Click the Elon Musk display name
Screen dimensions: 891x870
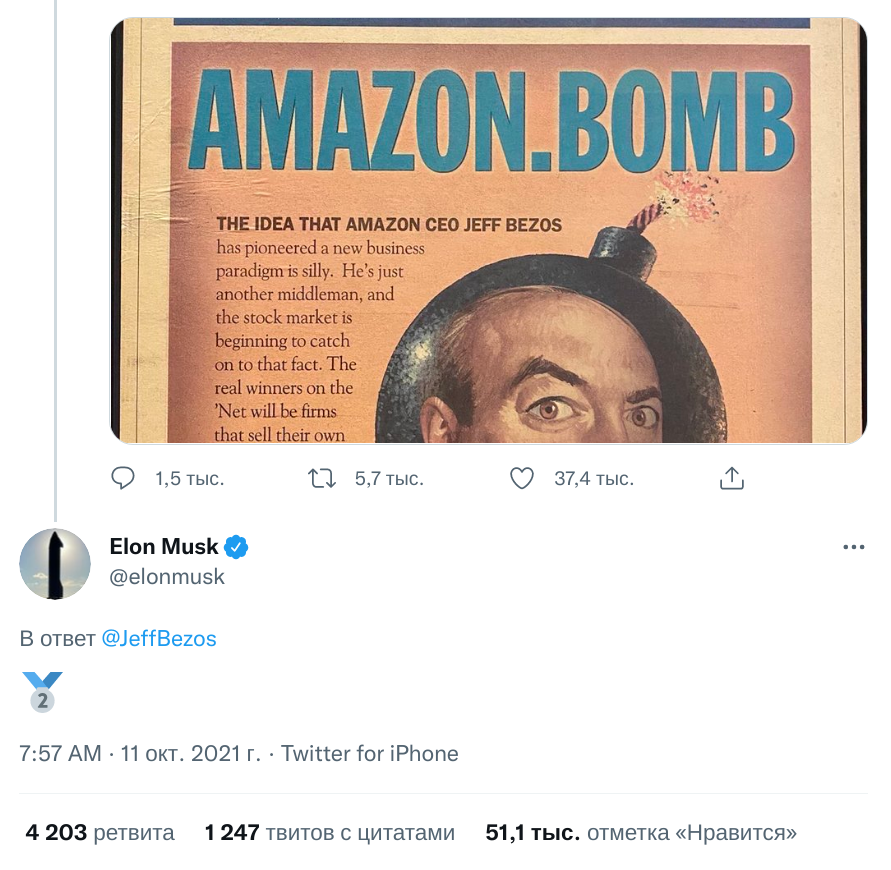[x=163, y=547]
